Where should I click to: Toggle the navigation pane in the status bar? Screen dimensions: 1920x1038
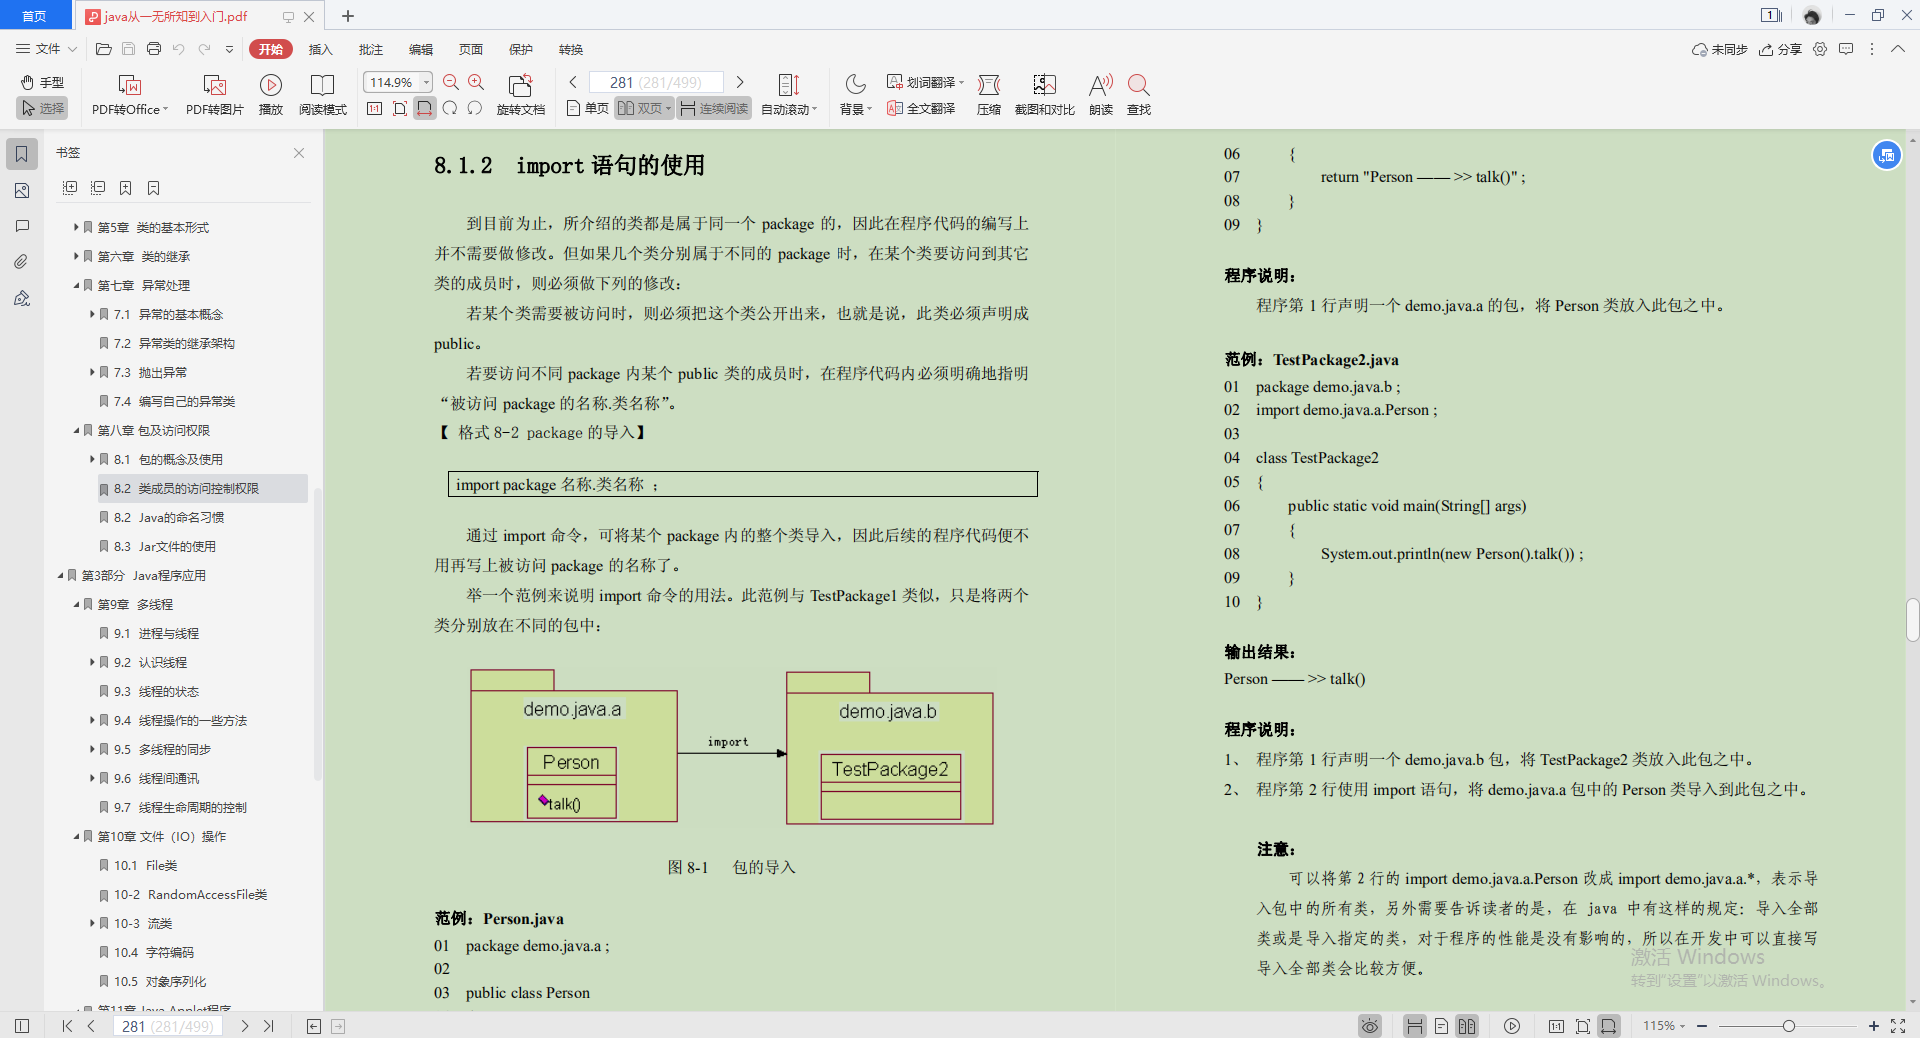(x=22, y=1026)
